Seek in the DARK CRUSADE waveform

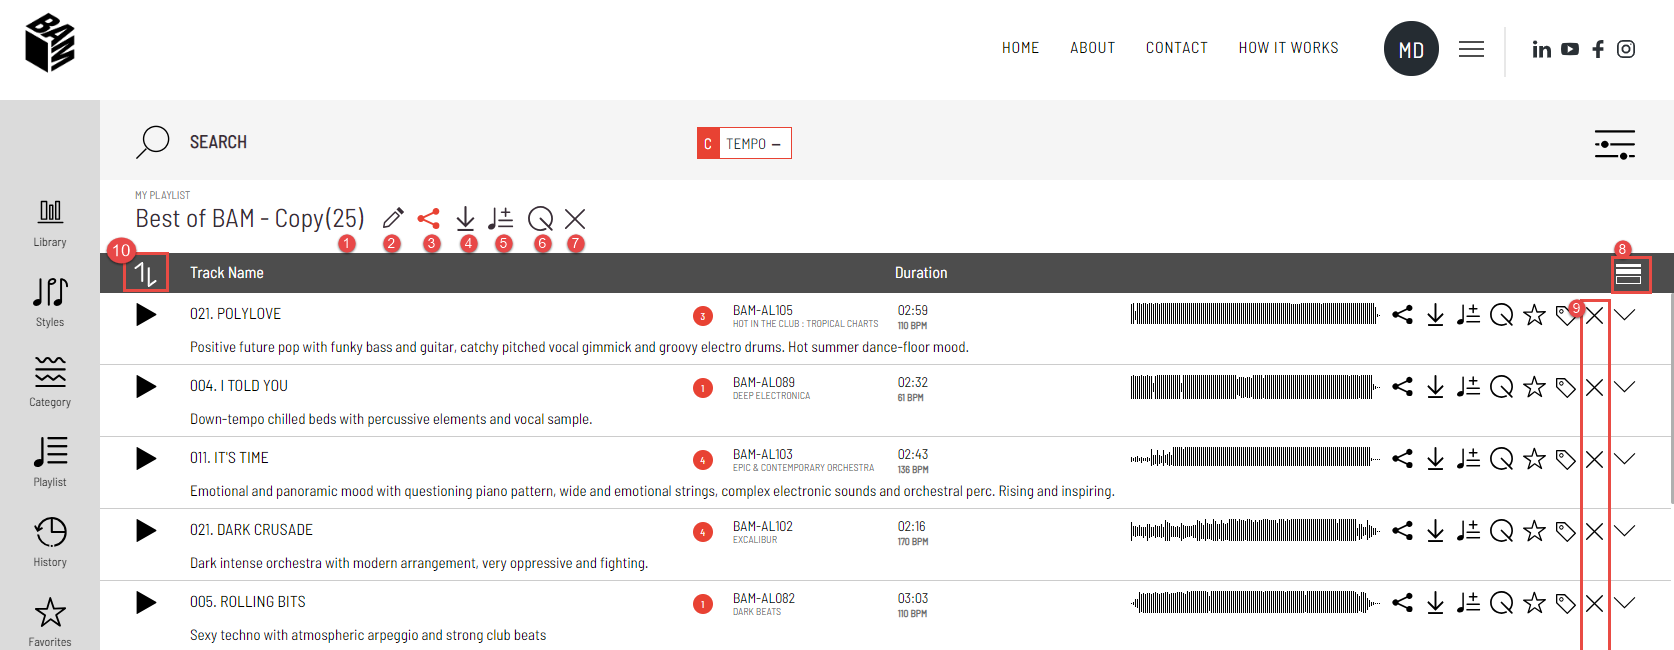(1255, 531)
